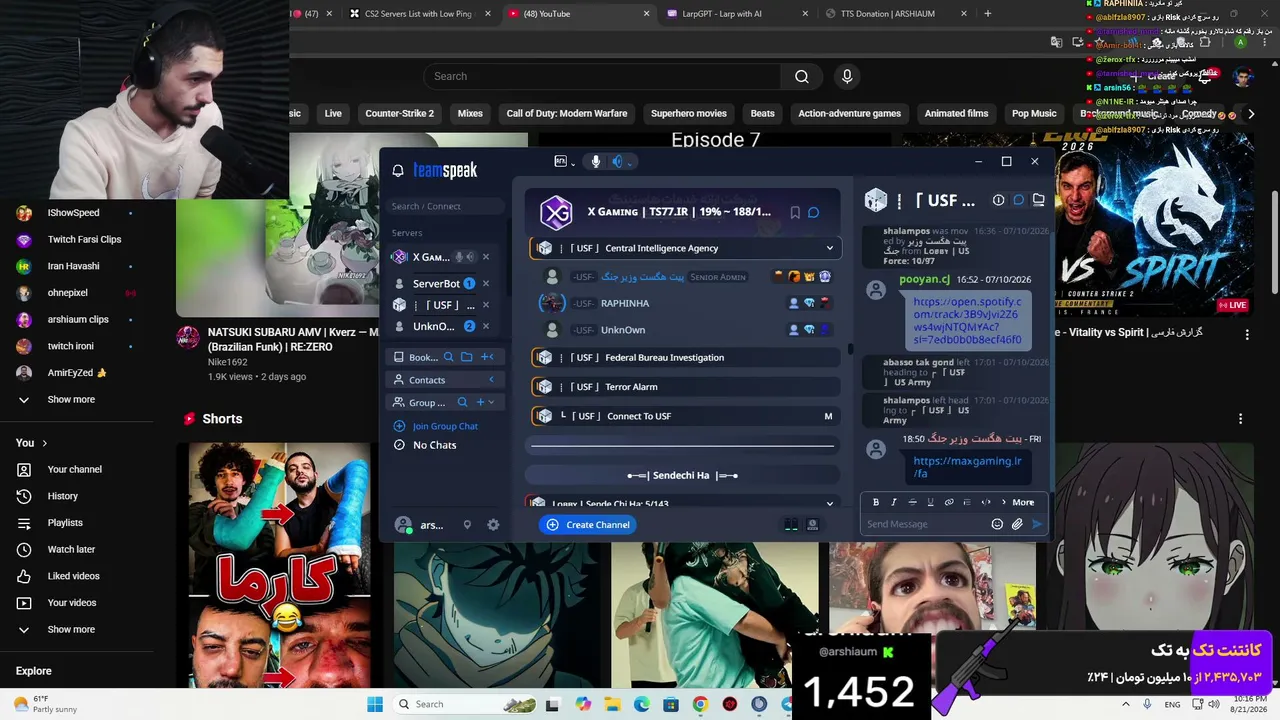The image size is (1280, 720).
Task: Open Federal Bureau Investigation channel
Action: (x=685, y=358)
